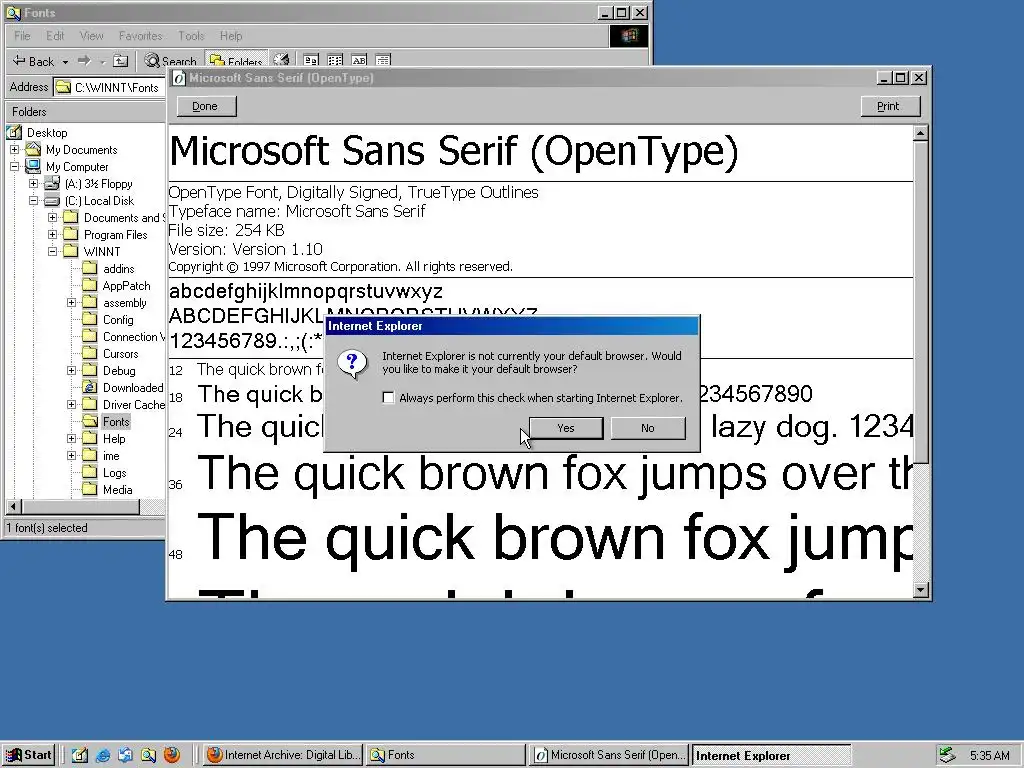Click the system tray icon beside clock

click(x=947, y=756)
